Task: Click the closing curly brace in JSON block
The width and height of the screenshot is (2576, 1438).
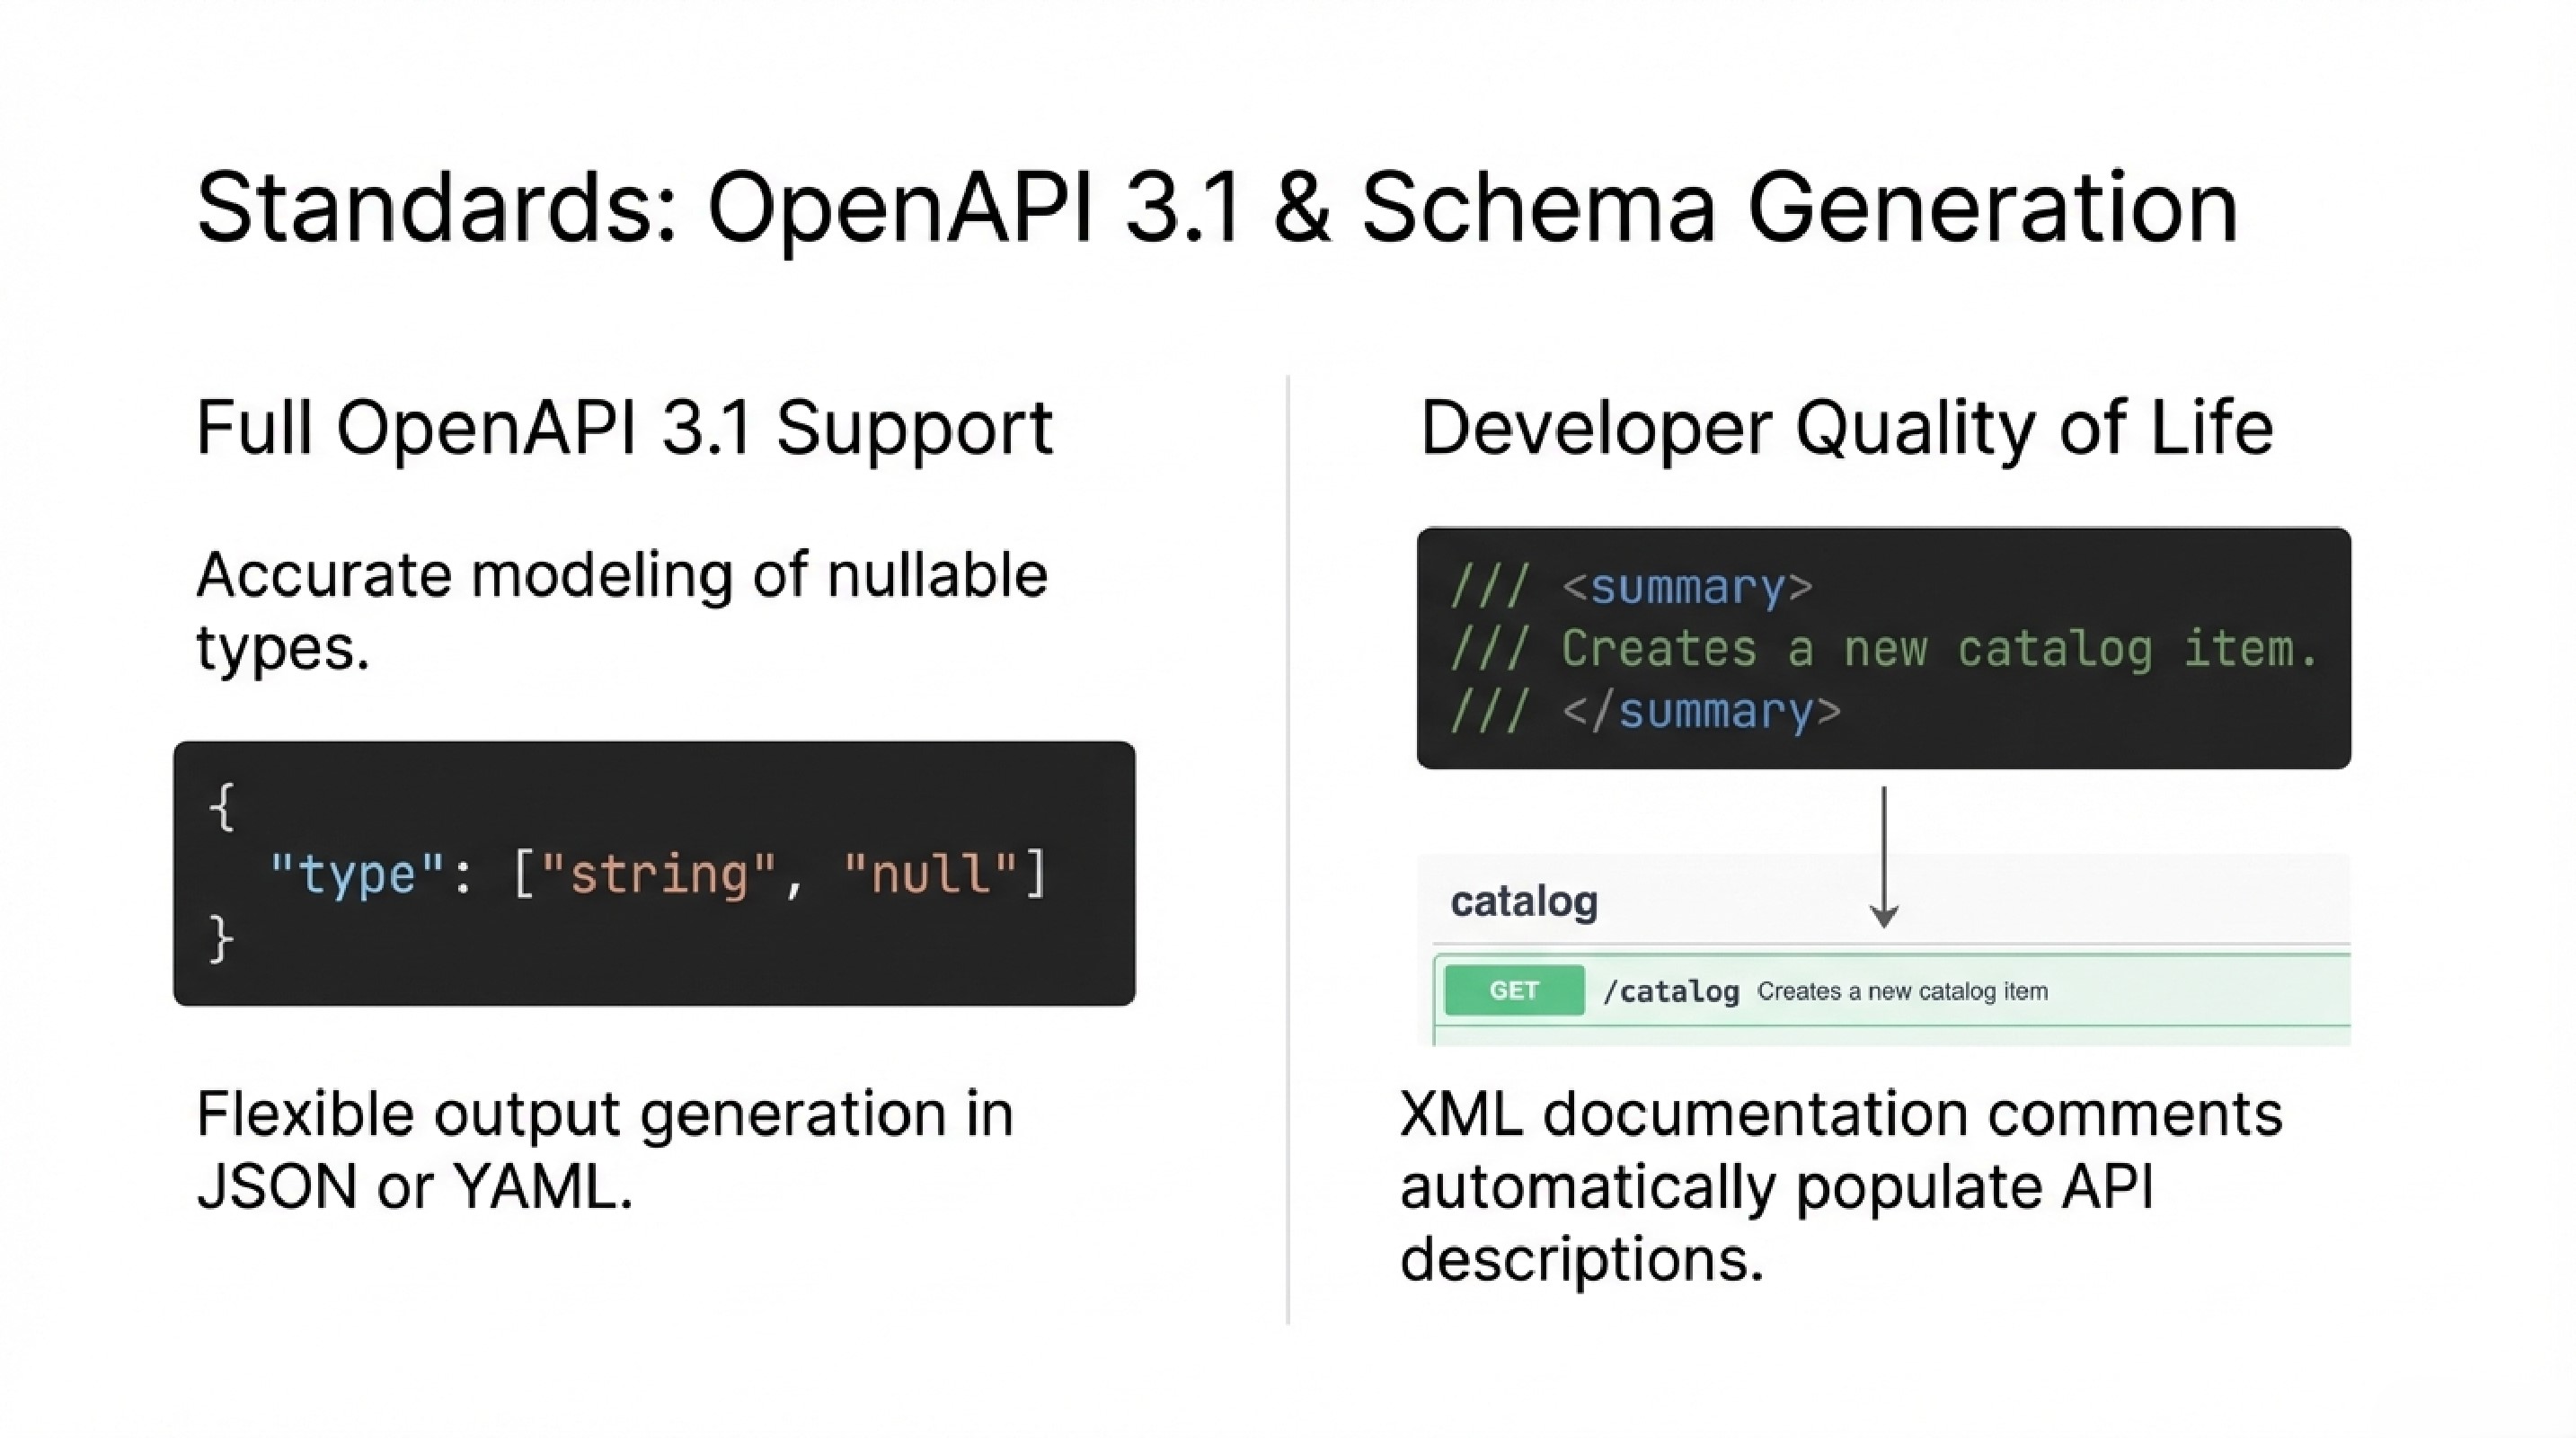Action: 221,940
